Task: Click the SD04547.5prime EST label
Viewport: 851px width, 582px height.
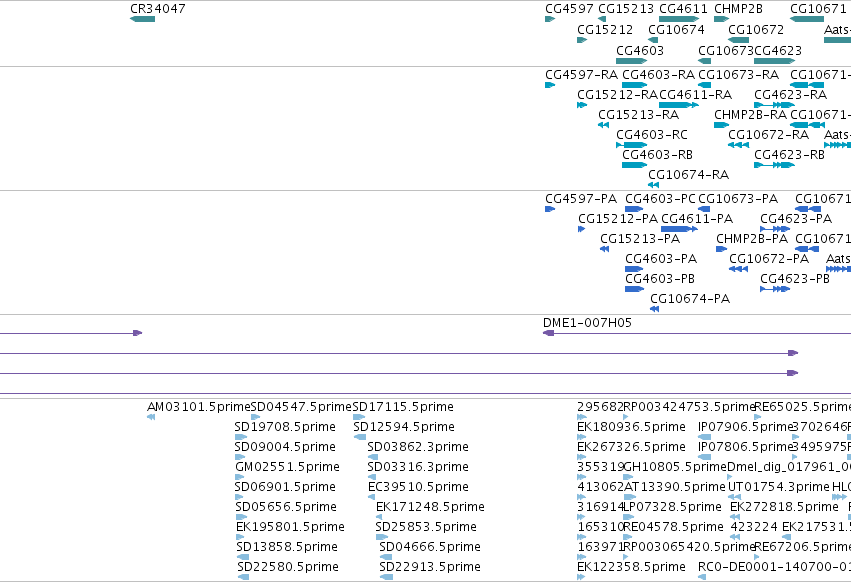Action: point(301,407)
